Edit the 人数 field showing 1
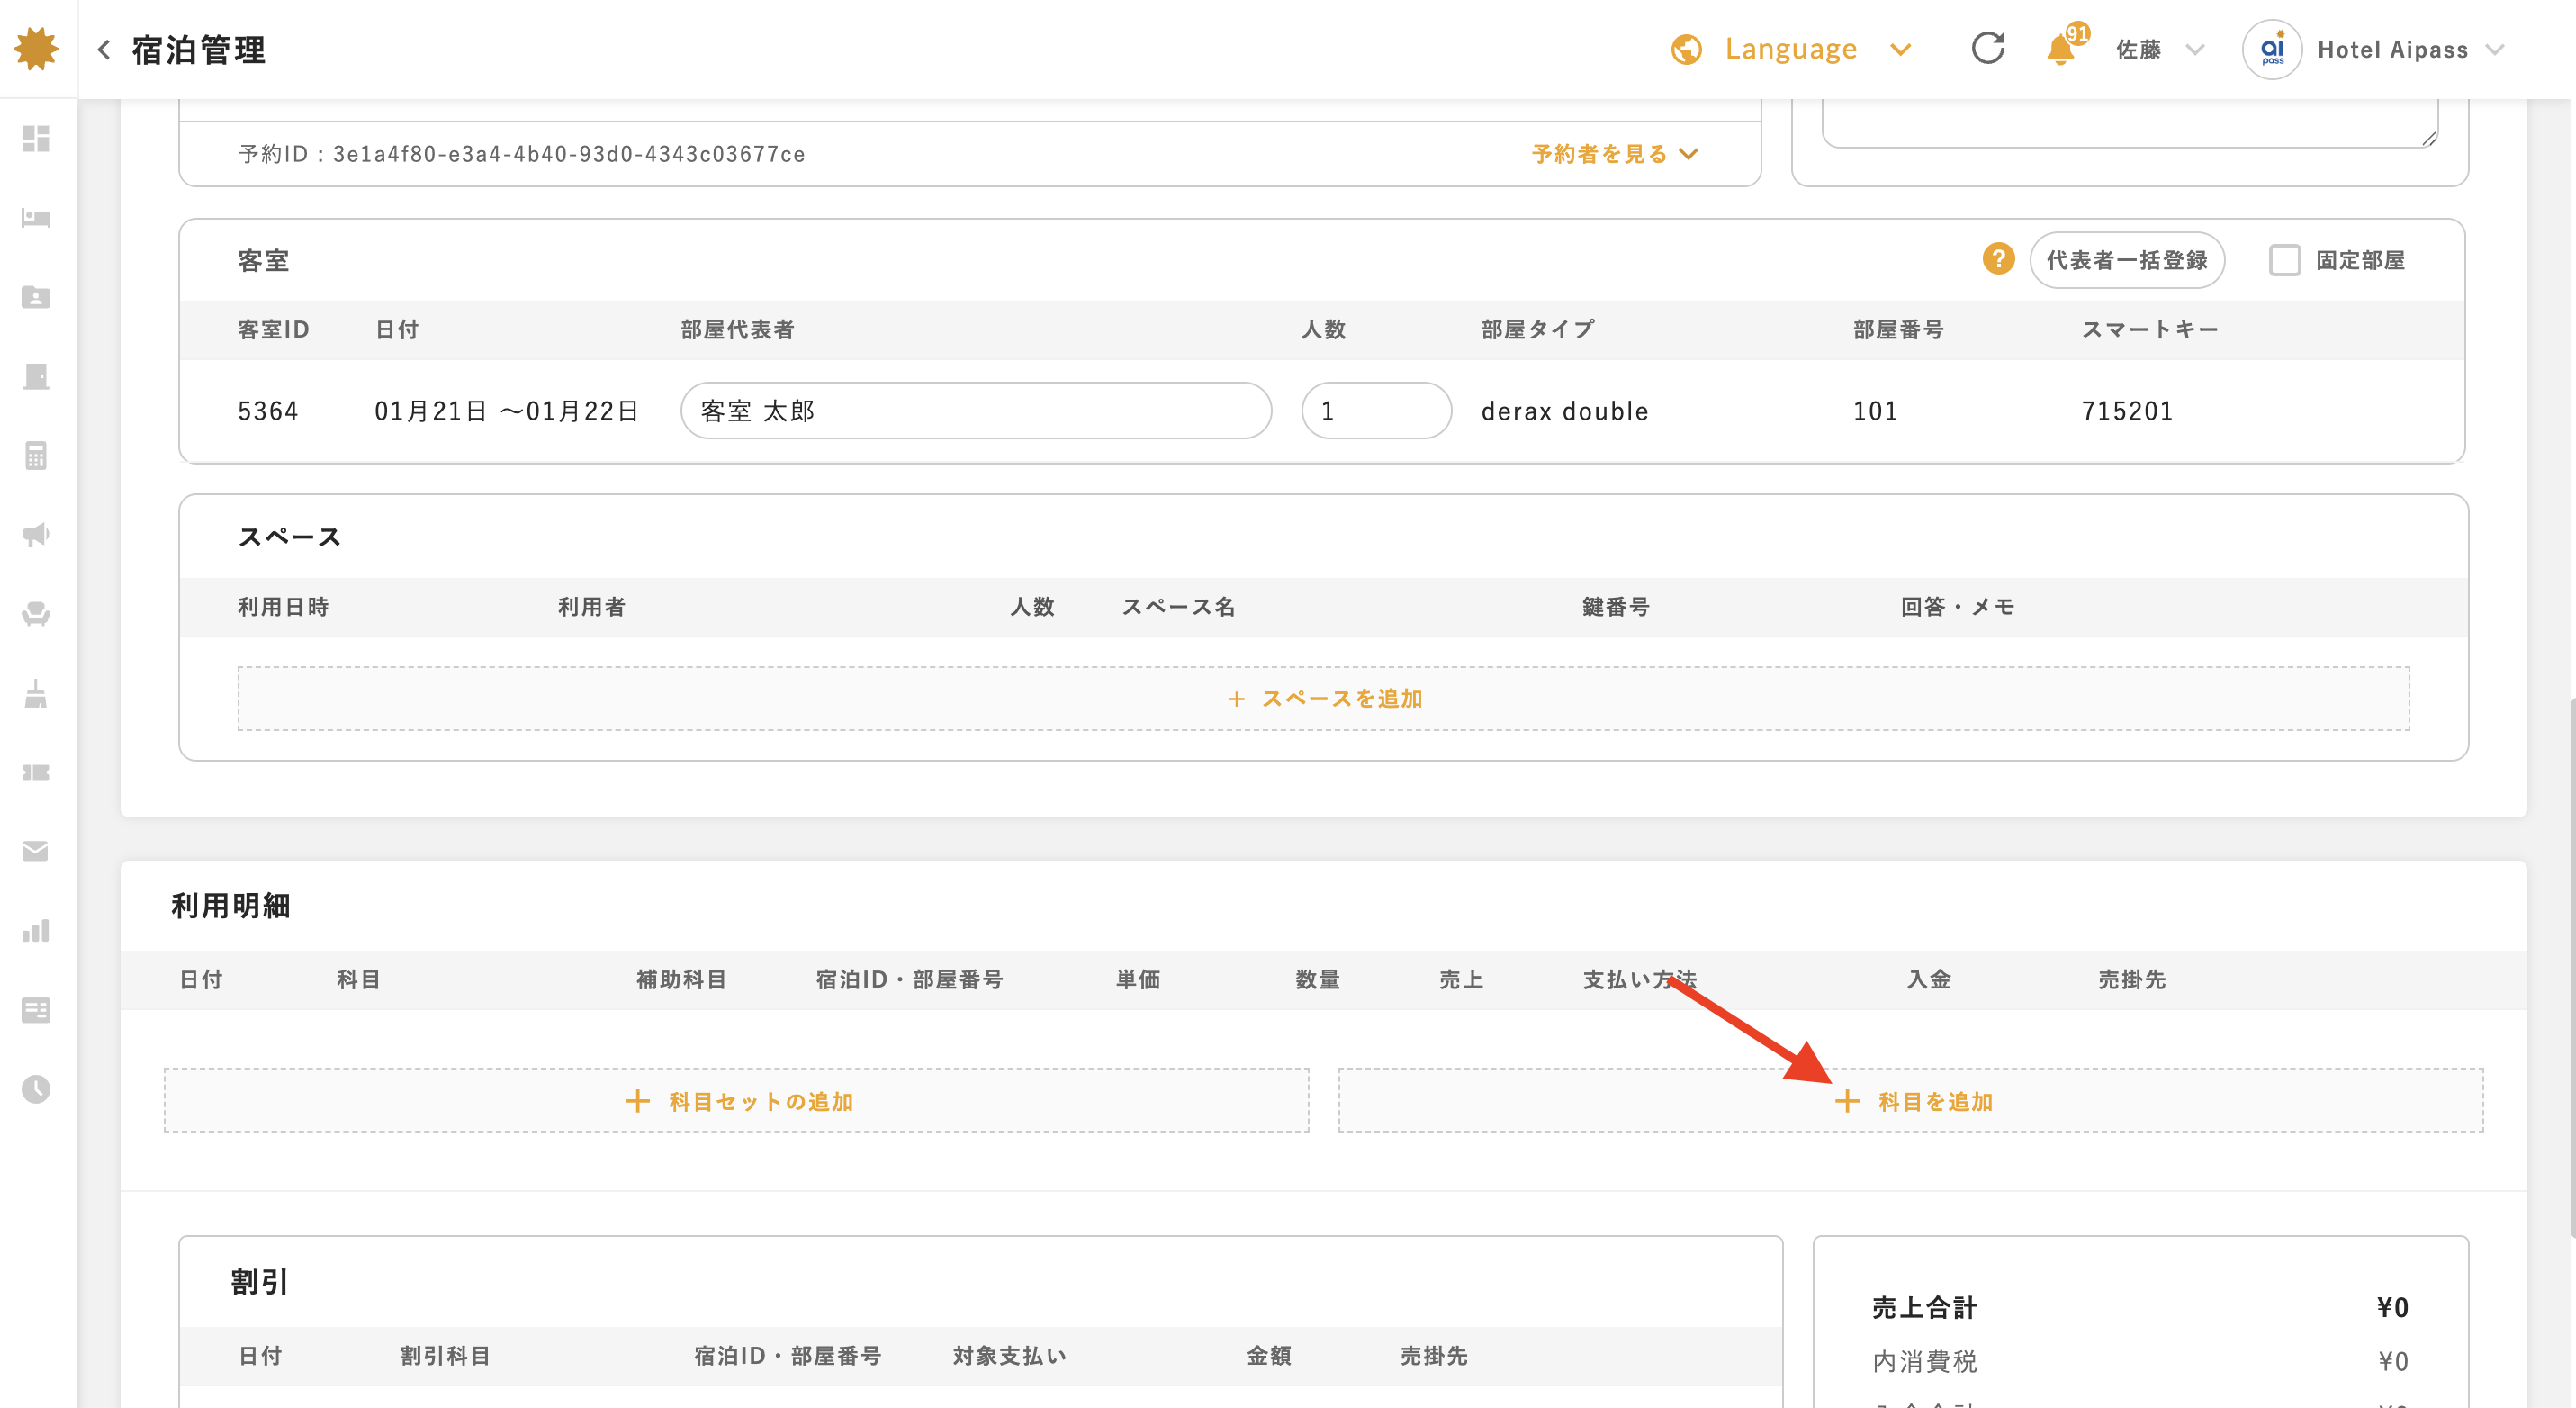The width and height of the screenshot is (2576, 1408). click(x=1376, y=410)
